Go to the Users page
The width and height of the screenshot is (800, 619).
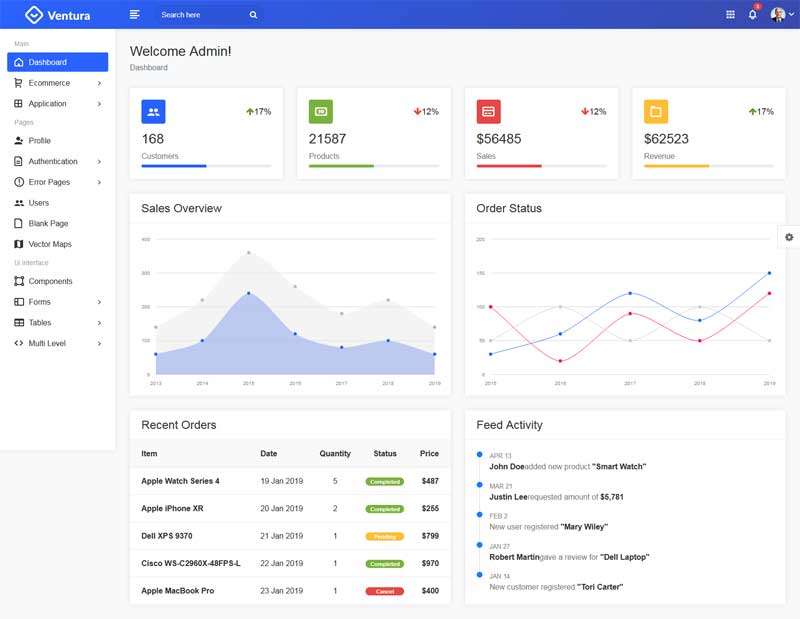pos(38,203)
